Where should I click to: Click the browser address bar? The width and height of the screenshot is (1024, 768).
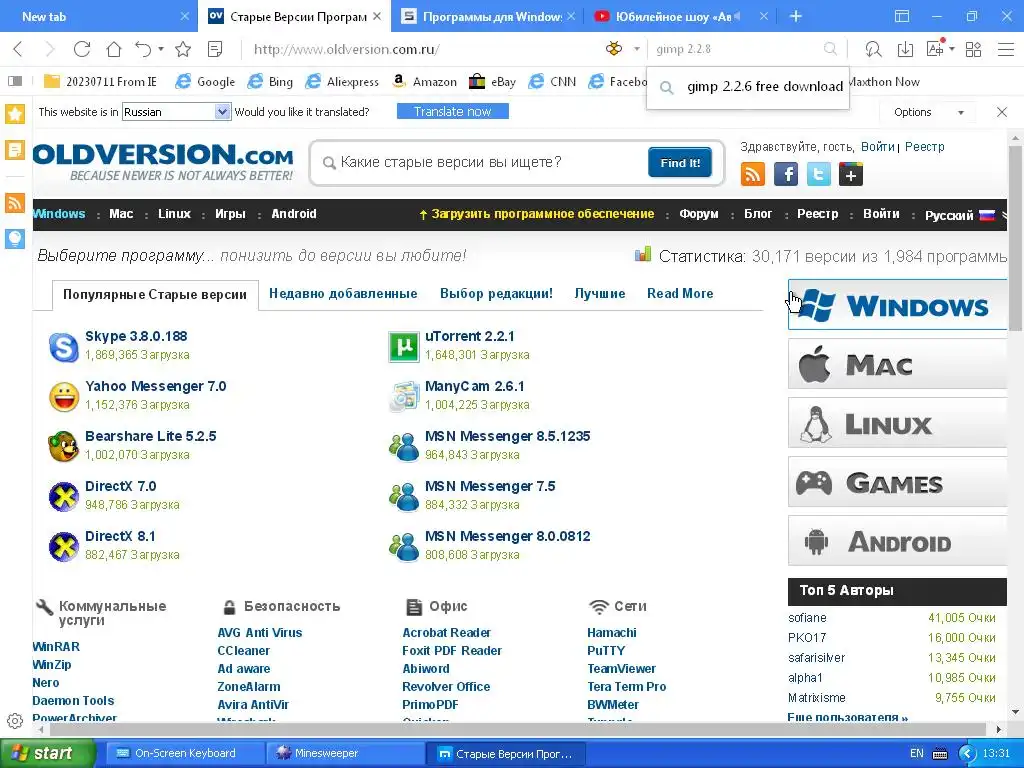coord(418,49)
